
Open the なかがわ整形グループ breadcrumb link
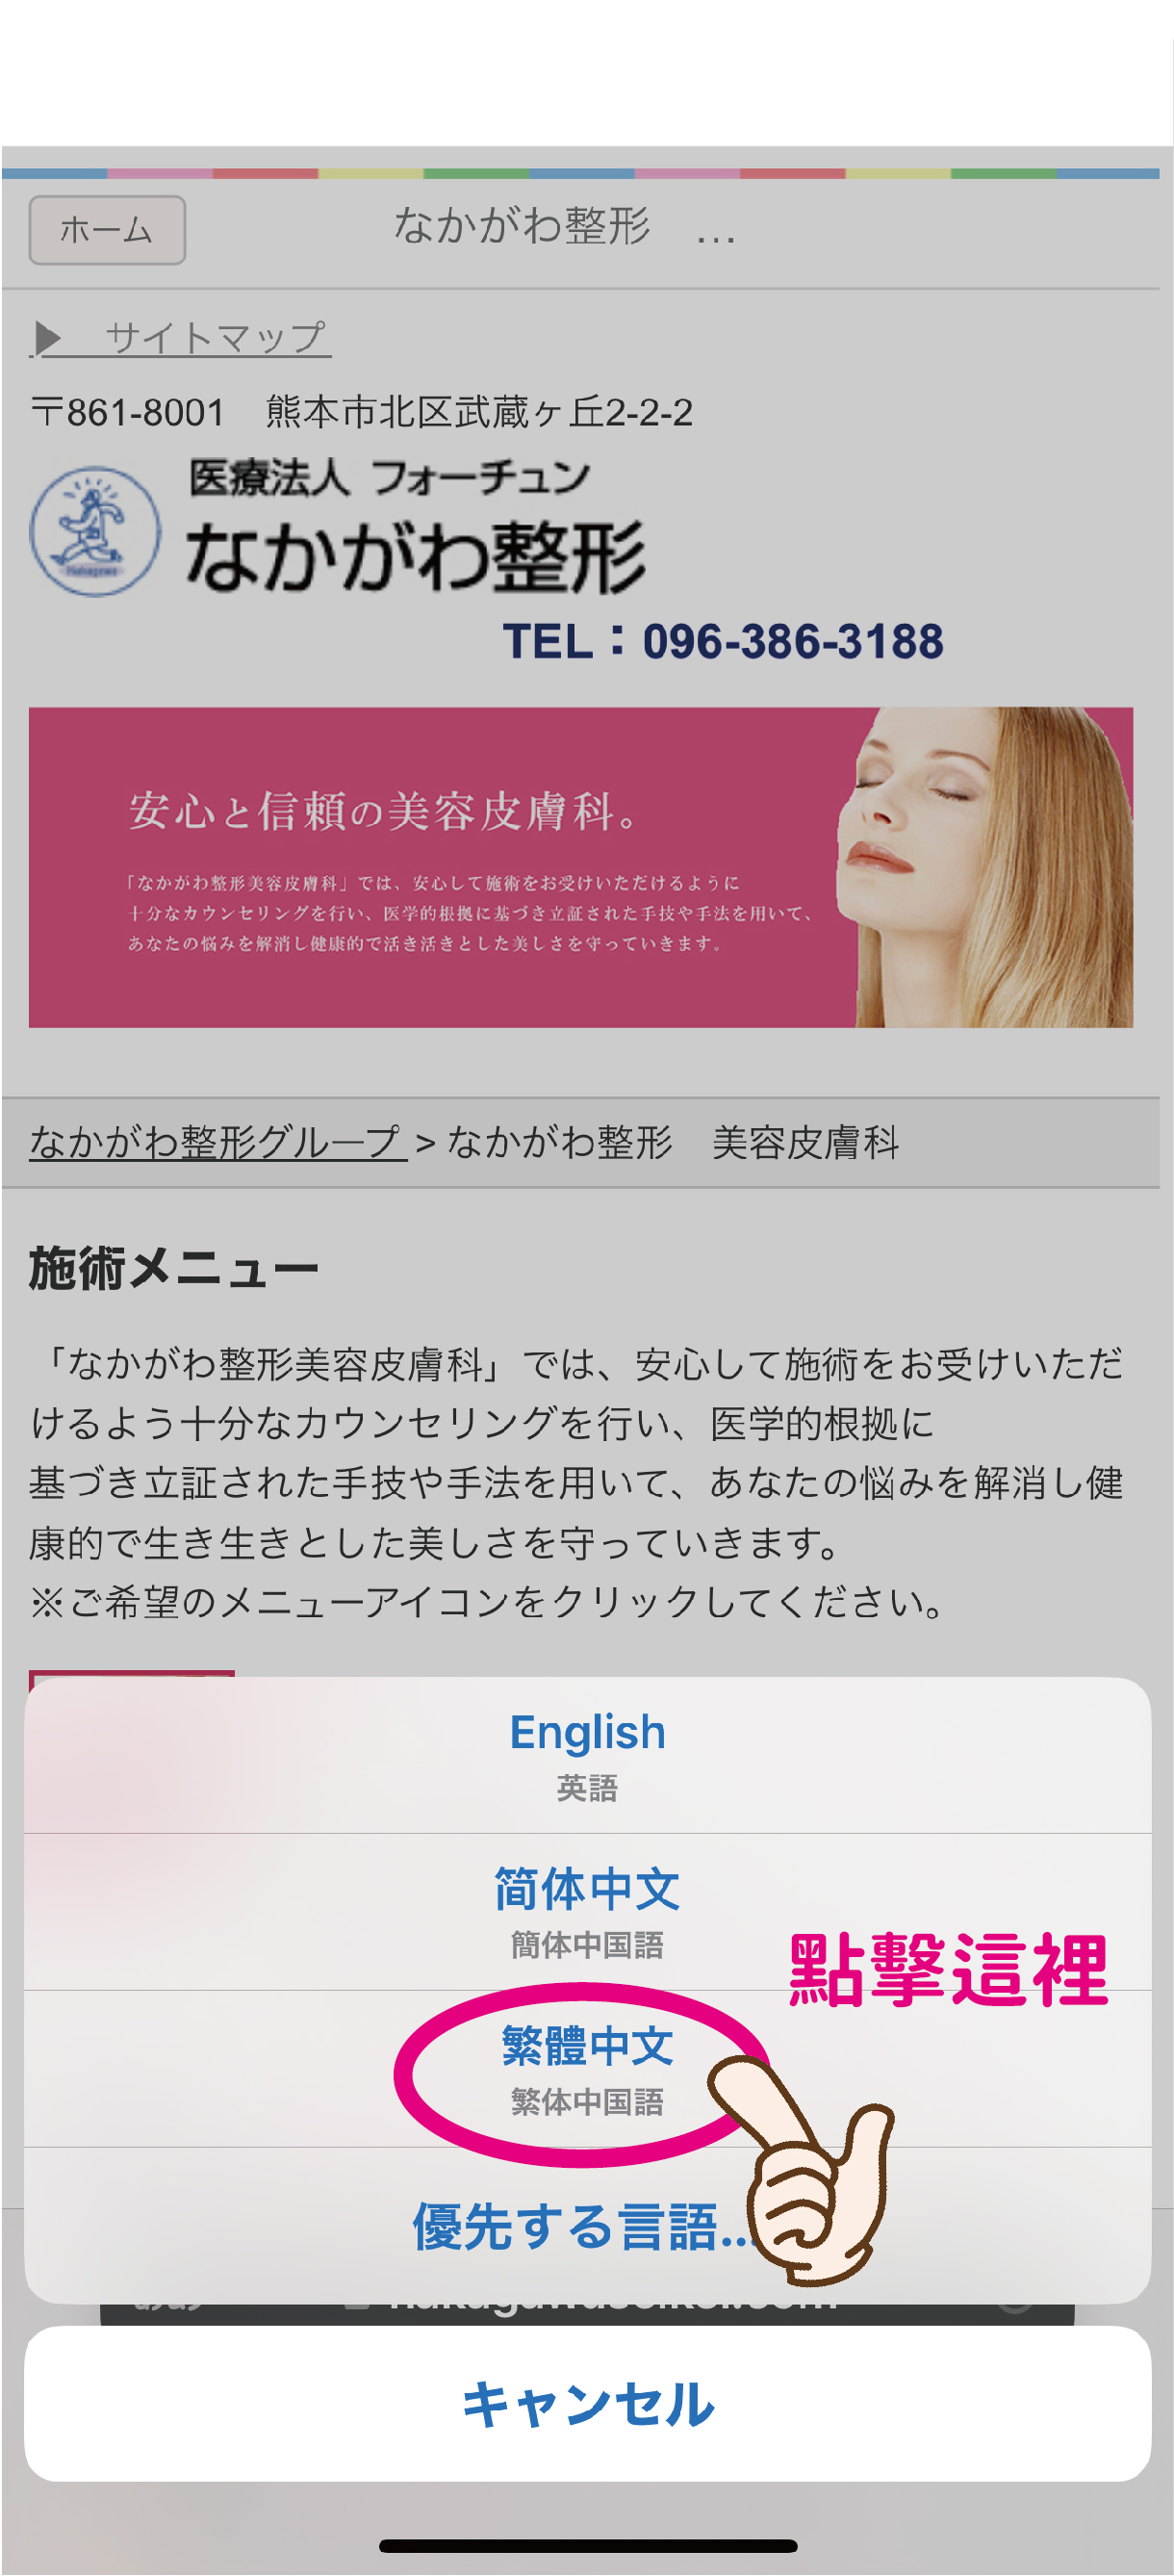tap(218, 1142)
